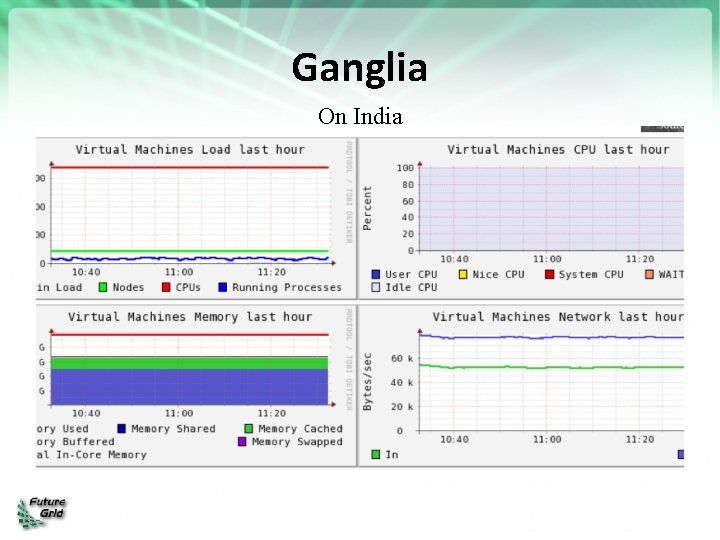Click the 'Nice CPU' legend label
Screen dimensions: 720x540
(x=498, y=275)
